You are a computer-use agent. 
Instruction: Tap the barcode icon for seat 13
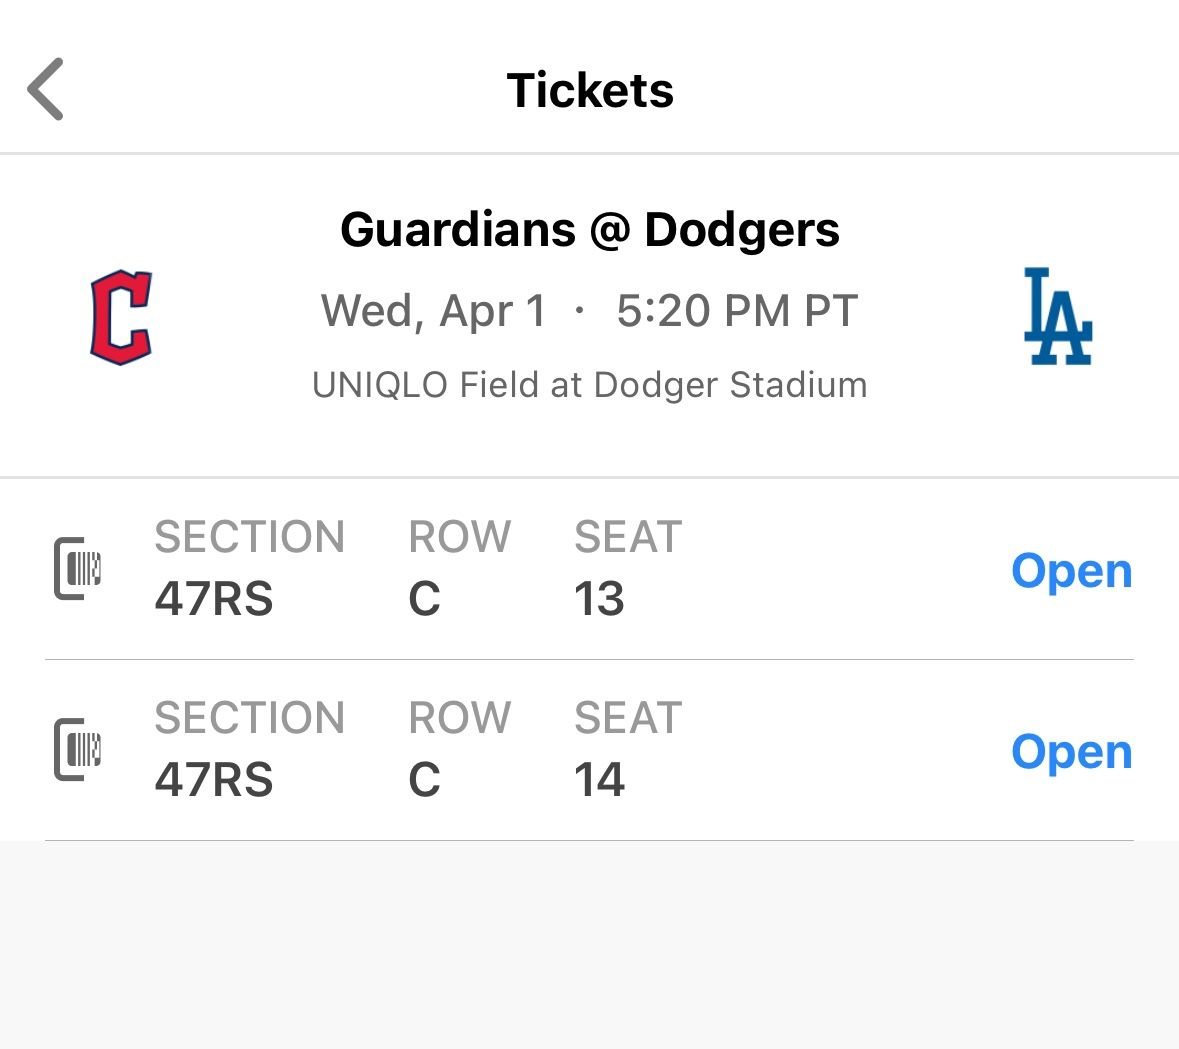click(78, 569)
